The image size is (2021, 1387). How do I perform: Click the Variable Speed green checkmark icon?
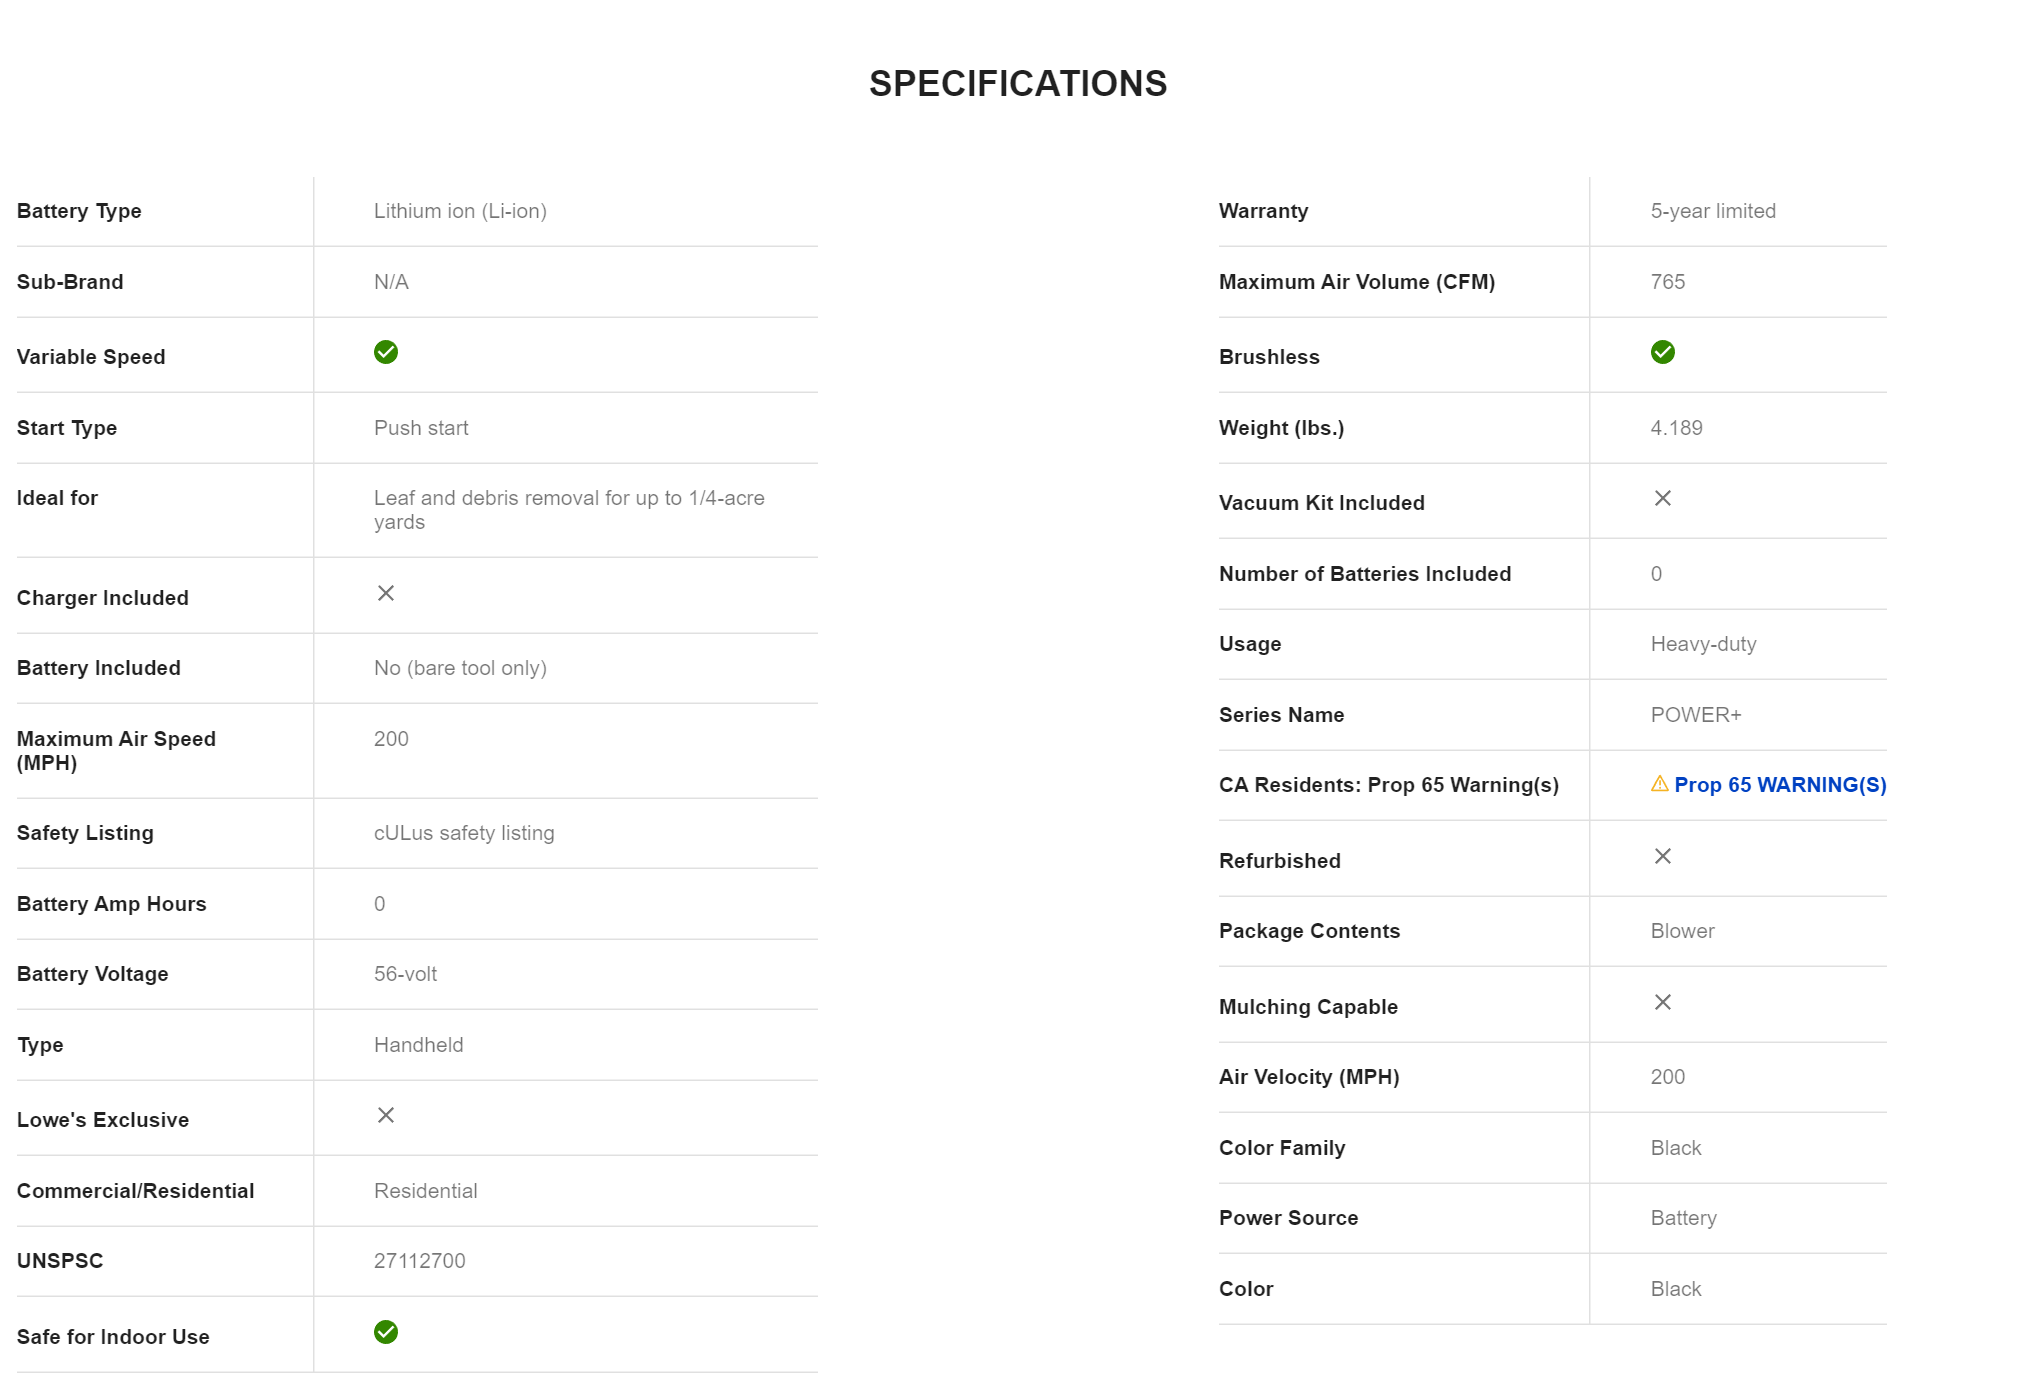385,352
